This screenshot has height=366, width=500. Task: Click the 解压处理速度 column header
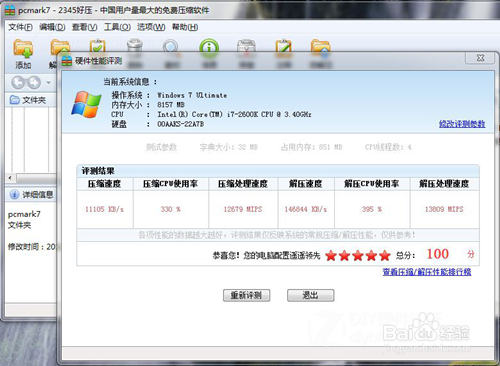[x=444, y=184]
